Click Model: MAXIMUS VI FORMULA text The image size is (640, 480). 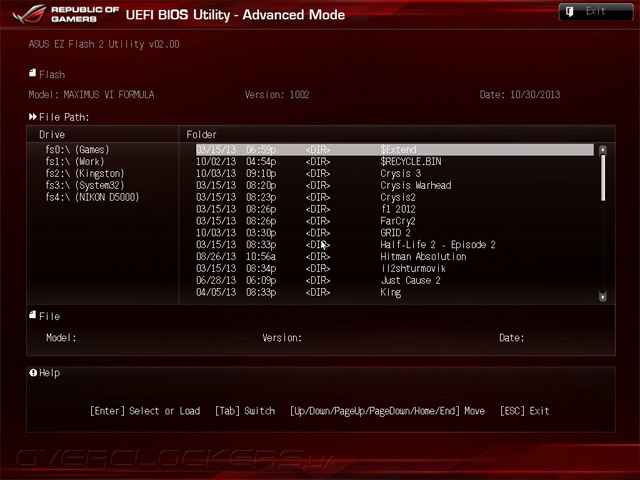tap(91, 95)
